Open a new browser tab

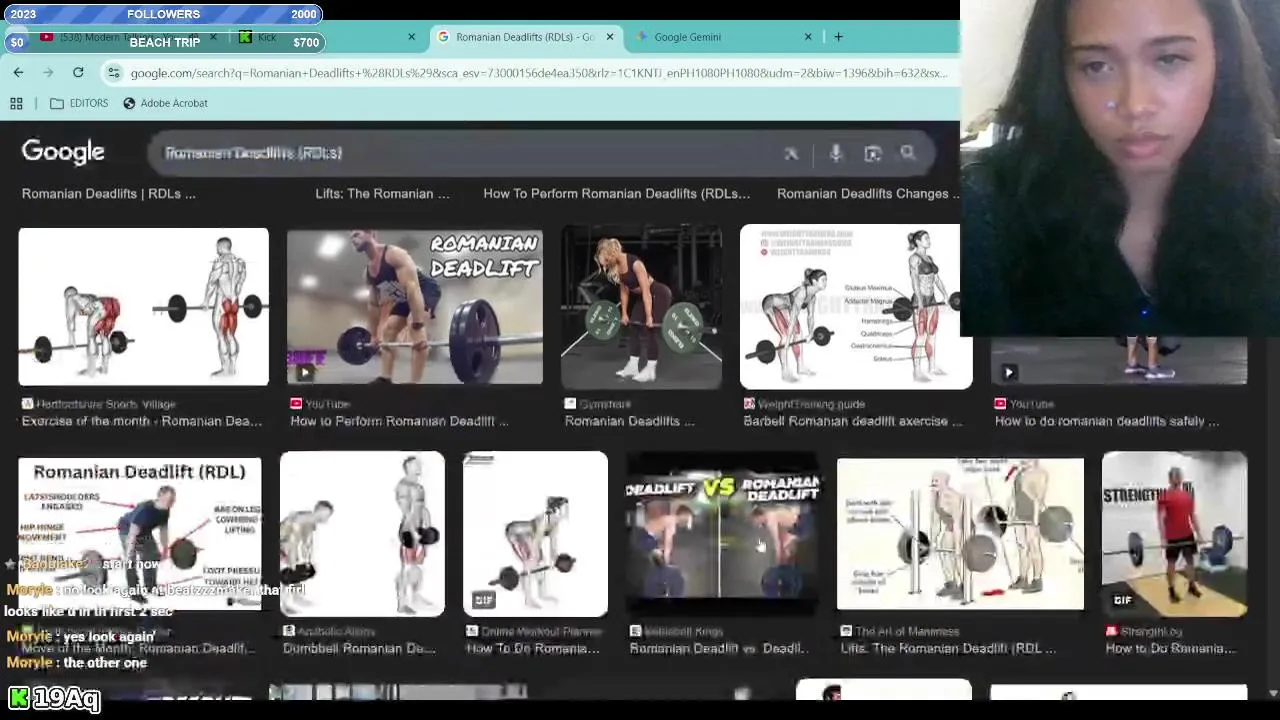[838, 37]
